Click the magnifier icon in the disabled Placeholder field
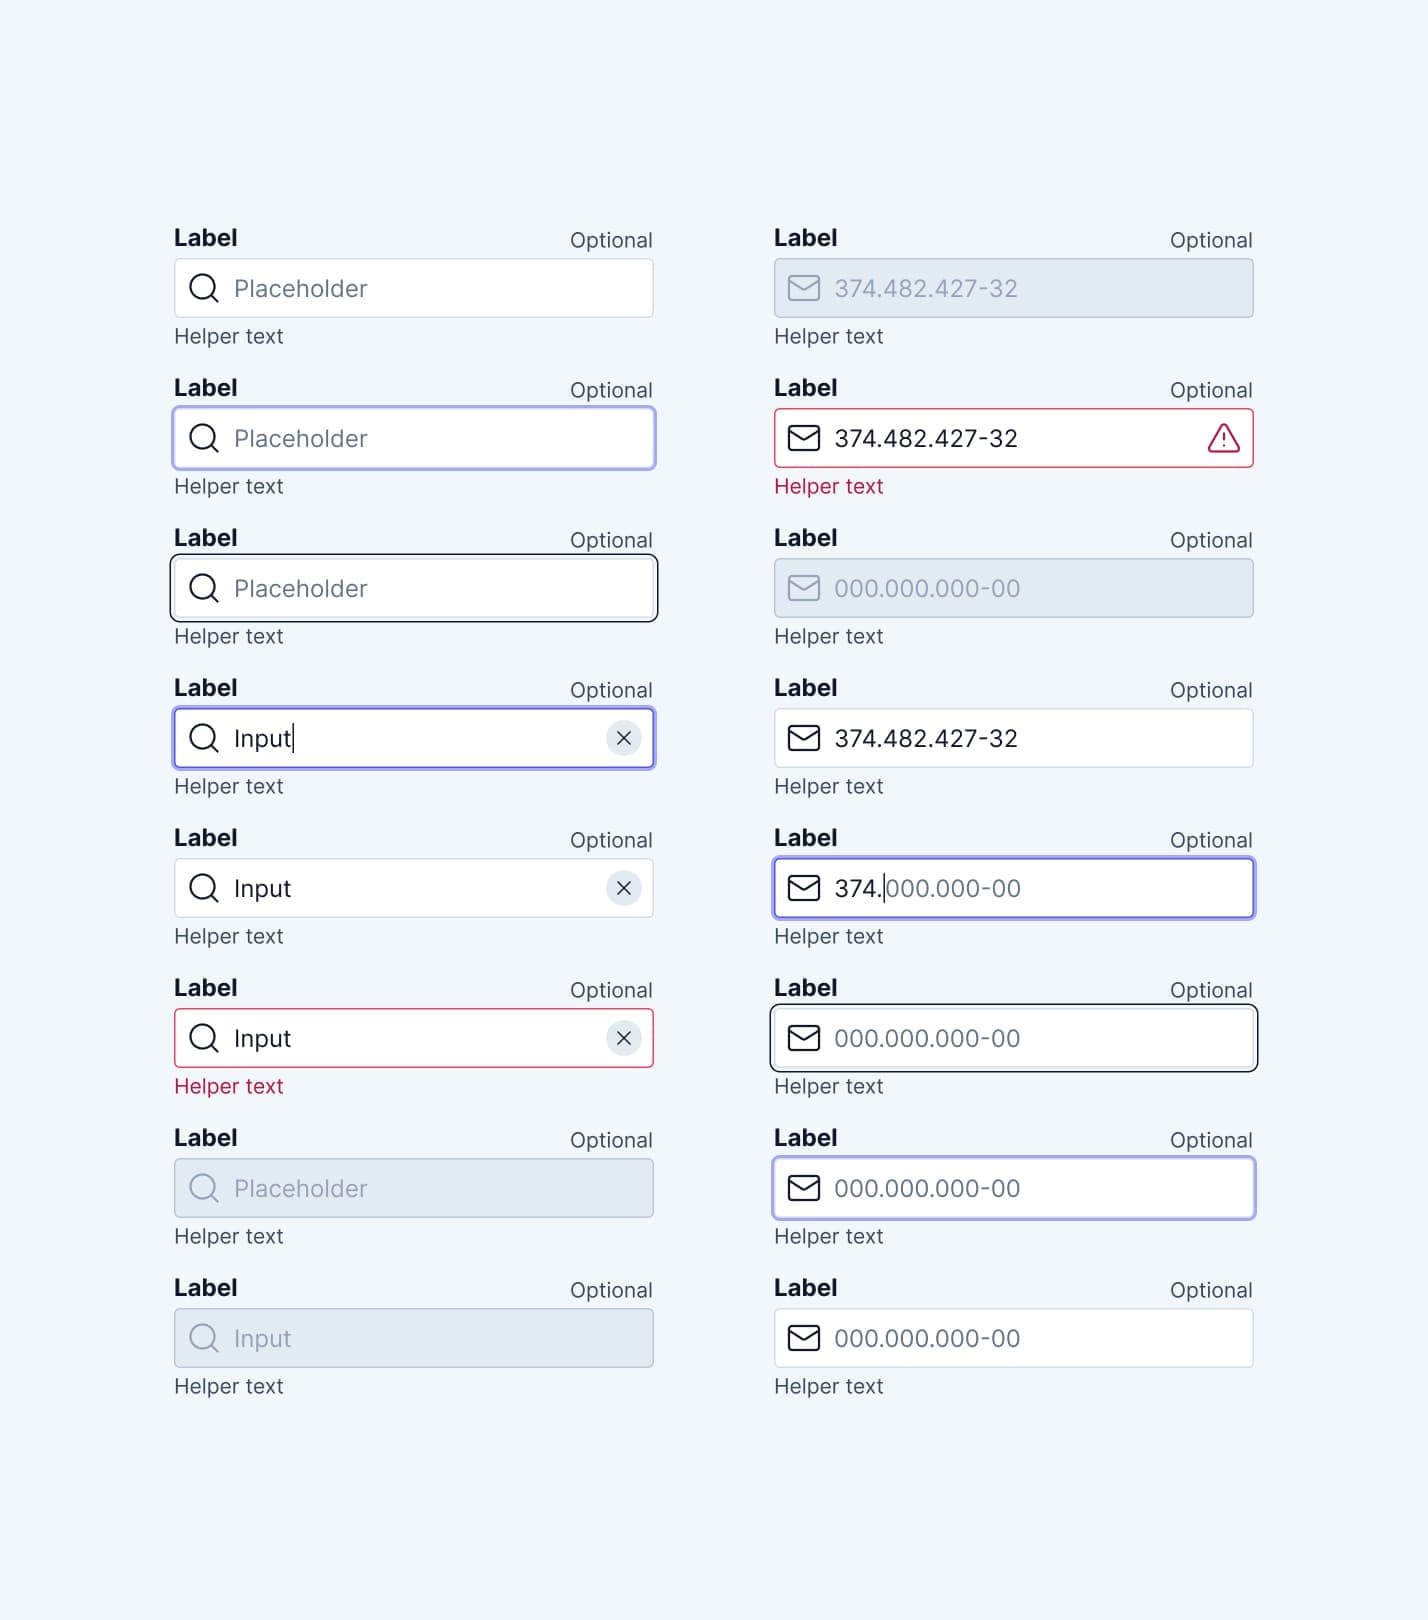 click(204, 1188)
